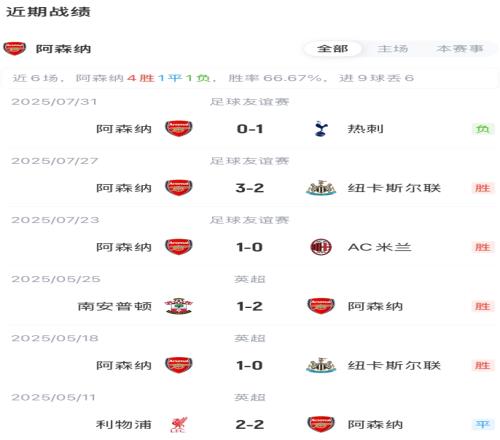This screenshot has height=440, width=500.
Task: Click Tottenham crest in the 0-1 match
Action: point(321,129)
